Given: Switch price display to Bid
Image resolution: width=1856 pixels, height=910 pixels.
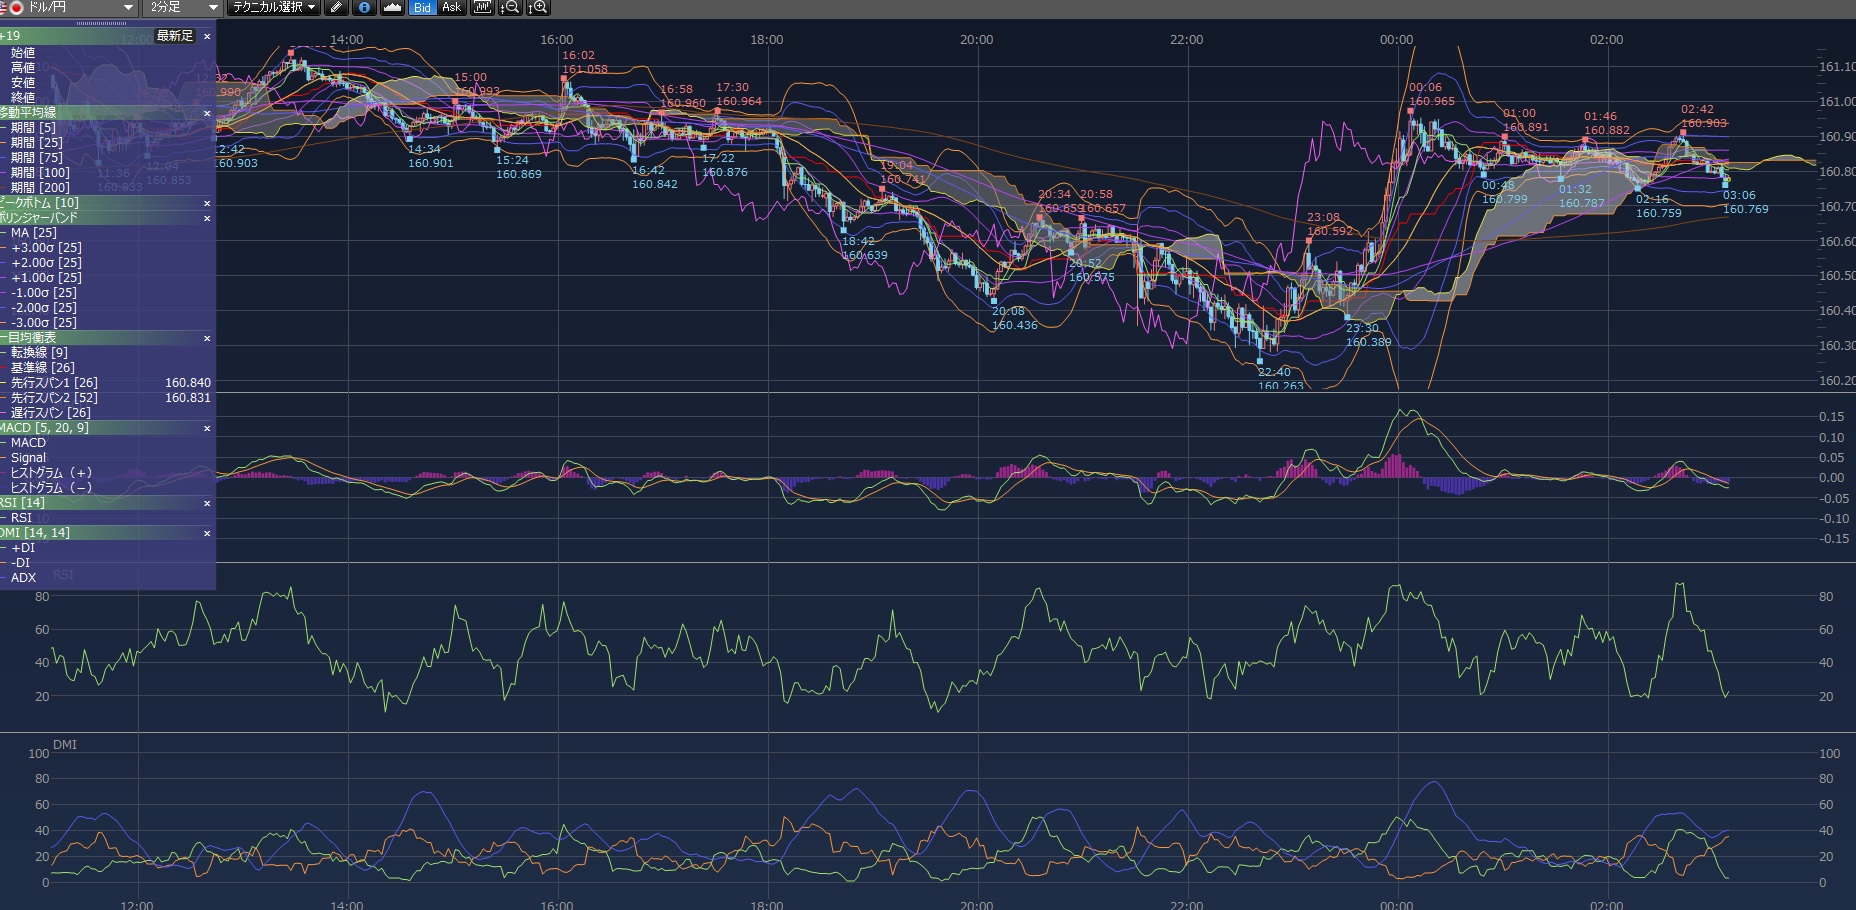Looking at the screenshot, I should click(x=422, y=8).
